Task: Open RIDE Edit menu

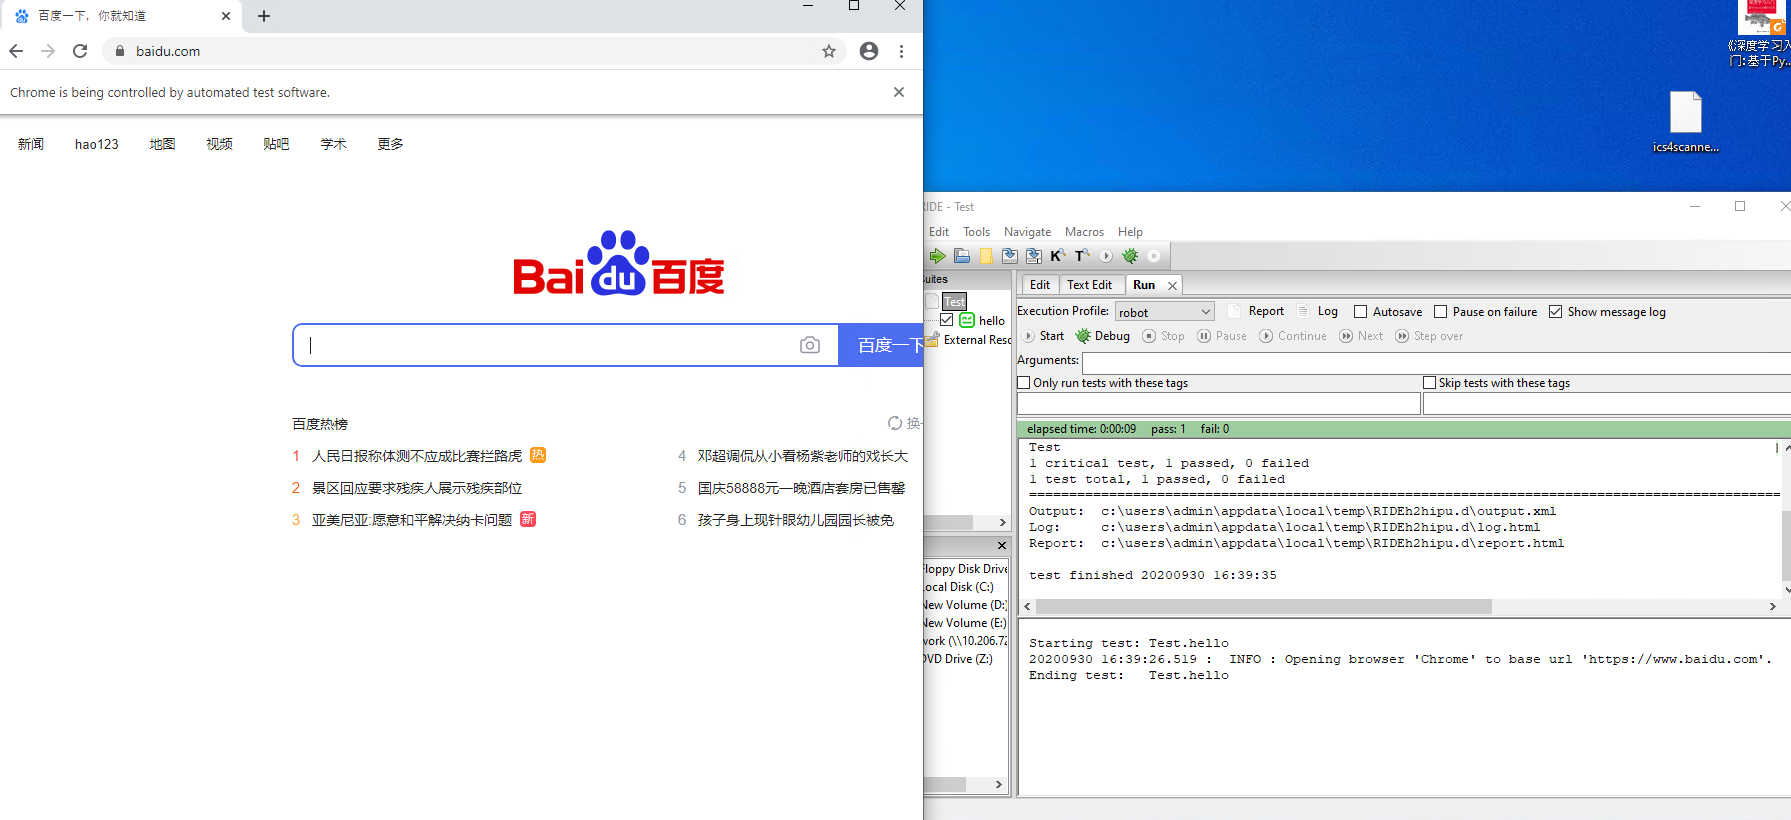Action: [x=939, y=232]
